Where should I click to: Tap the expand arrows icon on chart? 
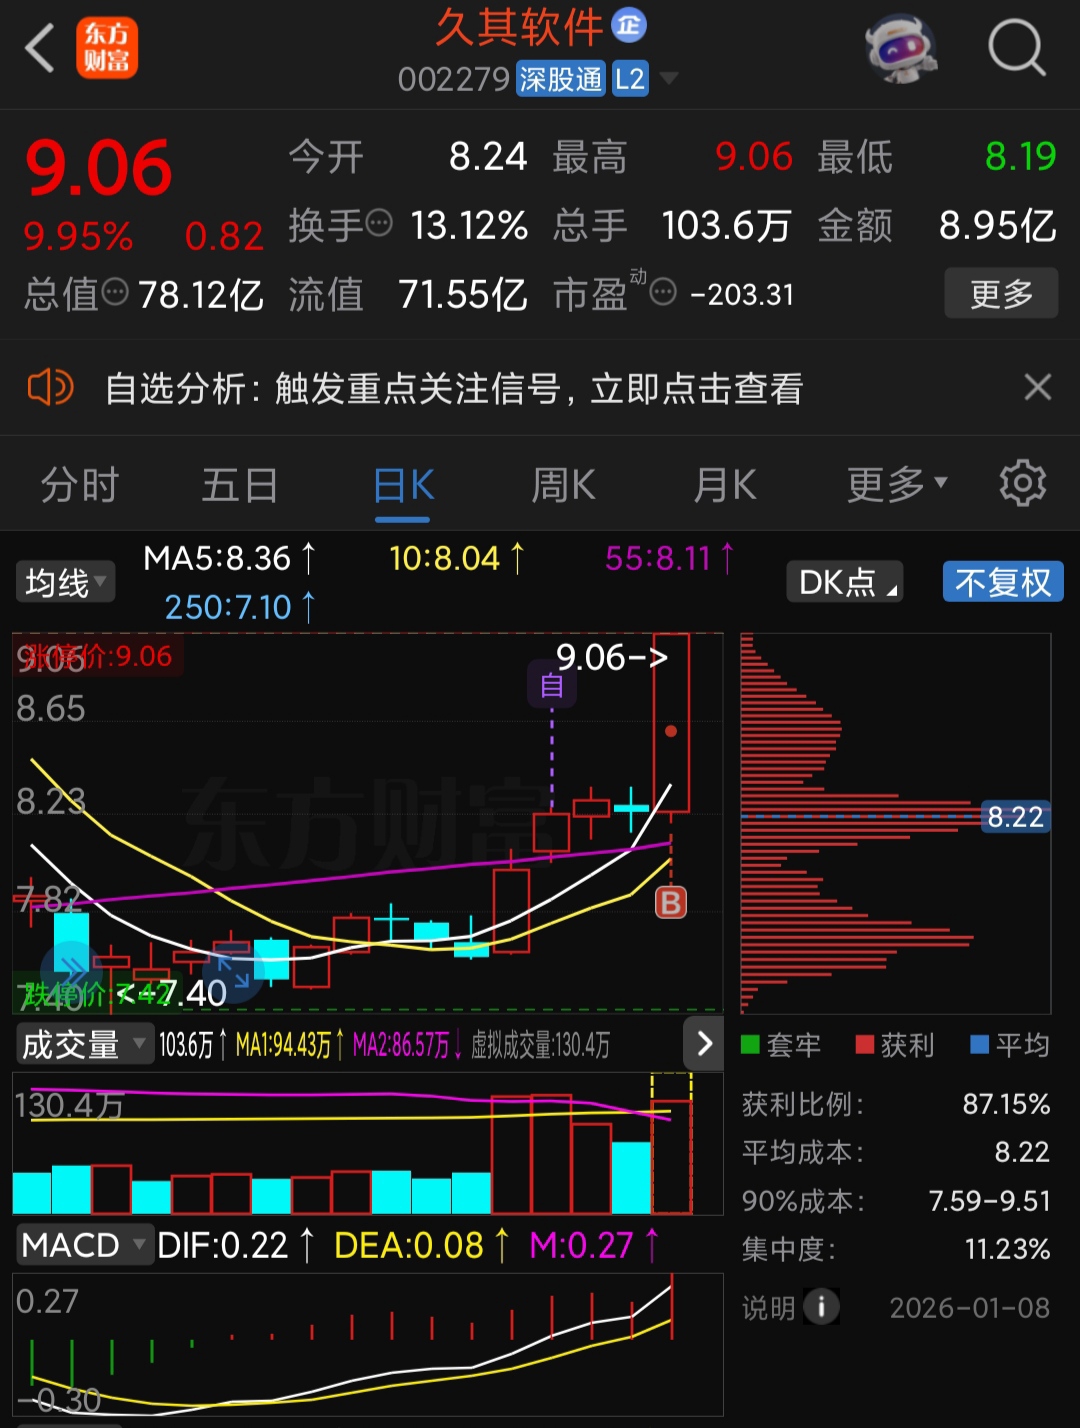(233, 973)
